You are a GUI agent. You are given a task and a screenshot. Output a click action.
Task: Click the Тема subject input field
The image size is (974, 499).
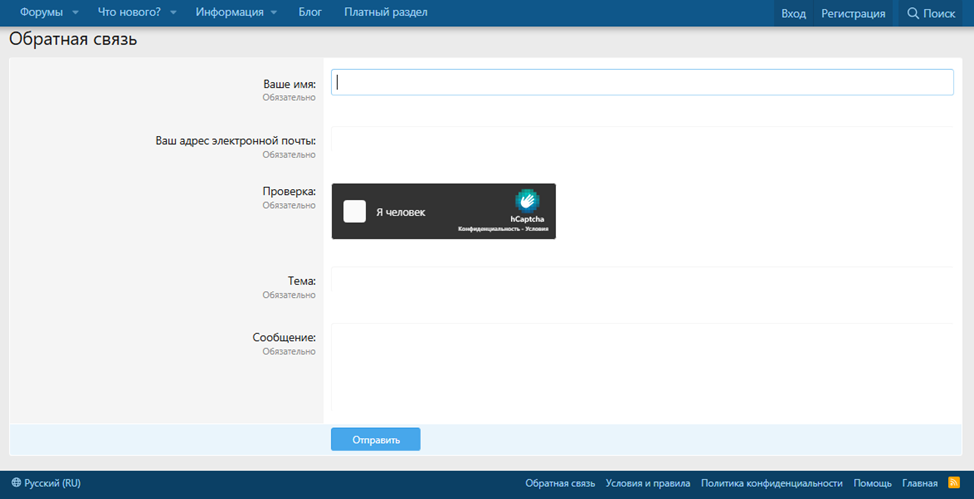click(x=642, y=279)
